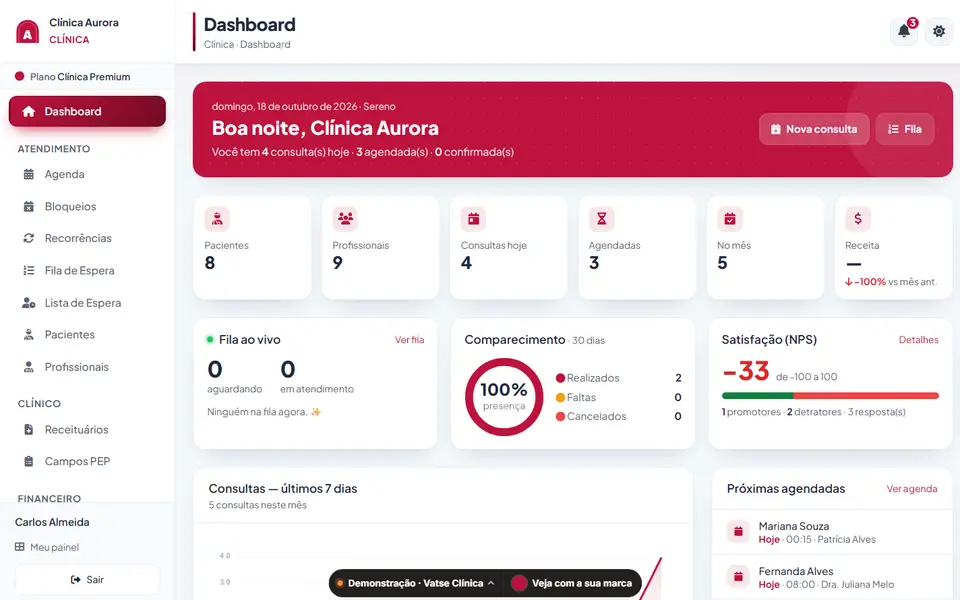
Task: Click the Consultas hoje calendar card icon
Action: [473, 219]
